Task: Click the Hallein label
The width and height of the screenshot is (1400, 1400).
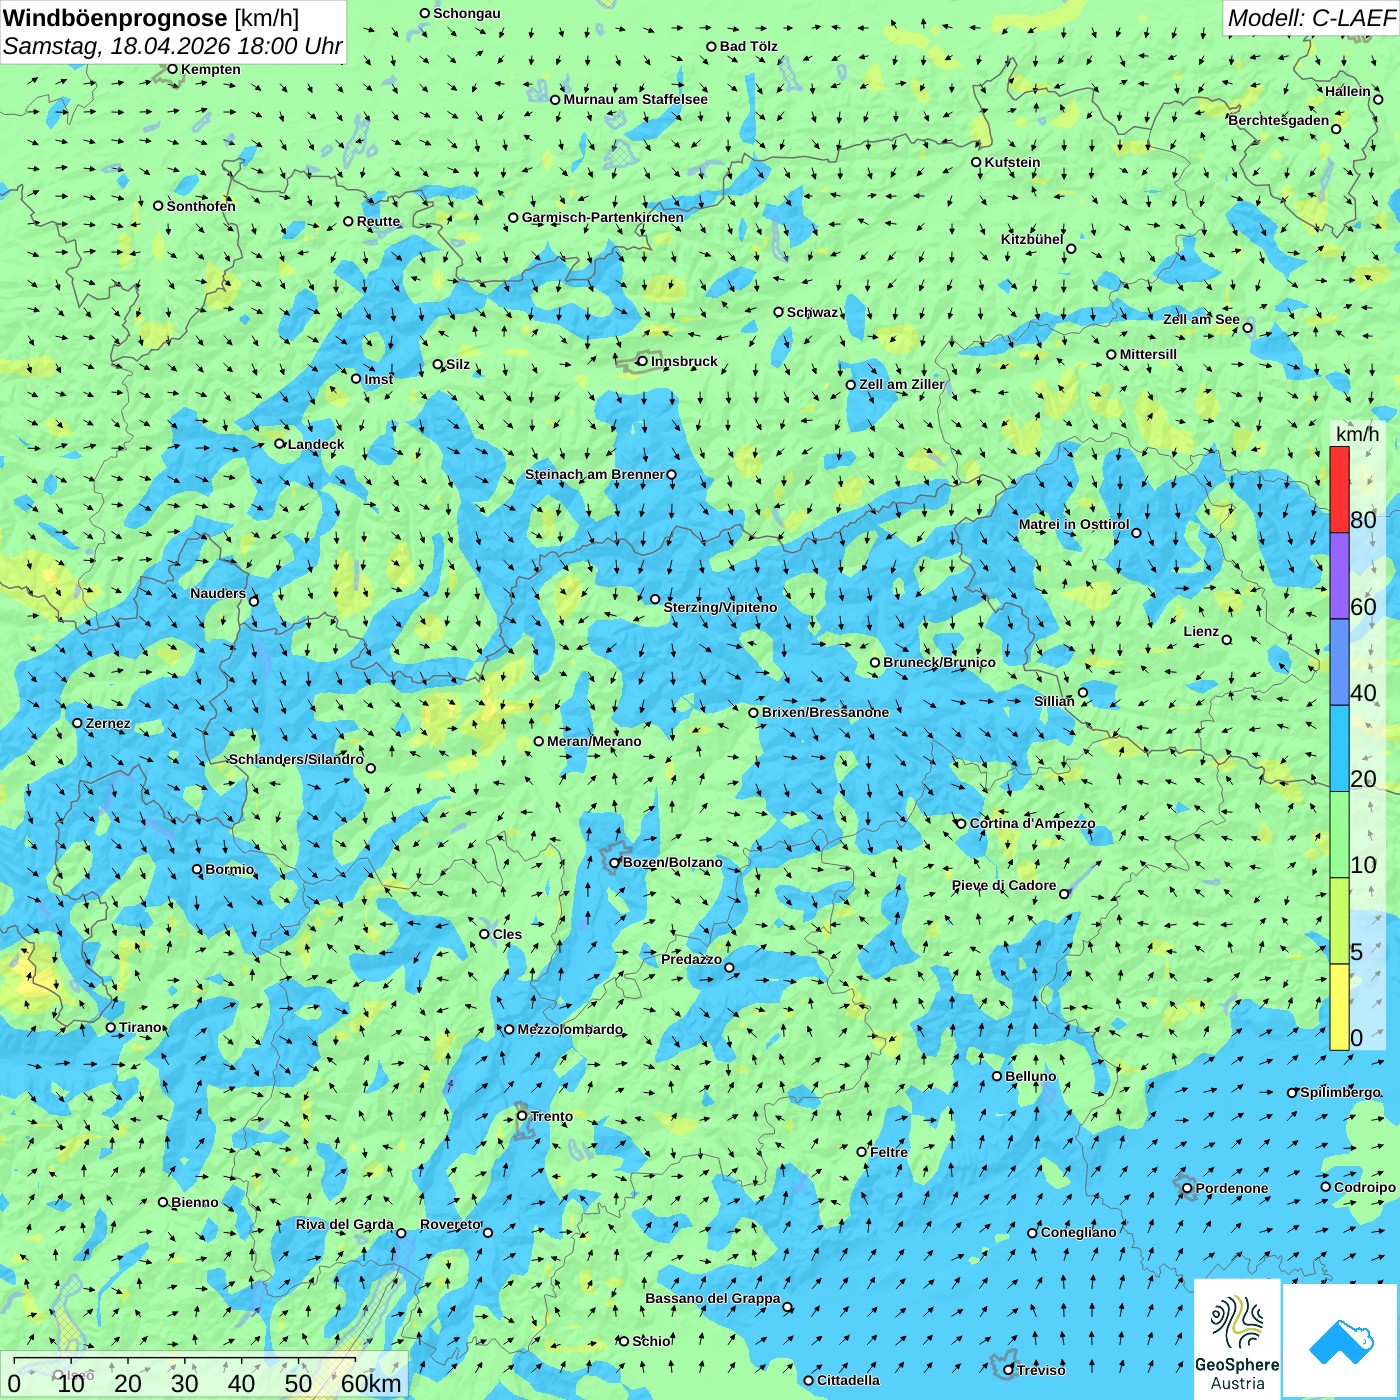Action: [x=1348, y=91]
